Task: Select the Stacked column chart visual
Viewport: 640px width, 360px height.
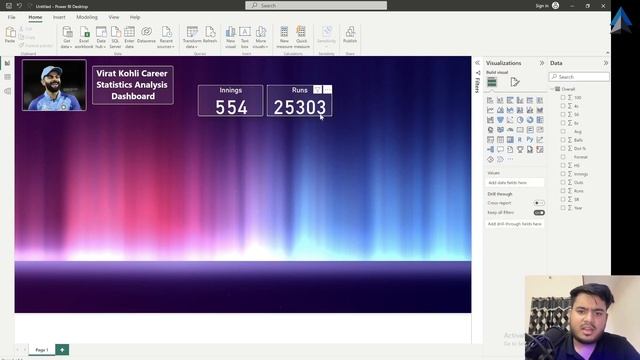Action: [500, 100]
